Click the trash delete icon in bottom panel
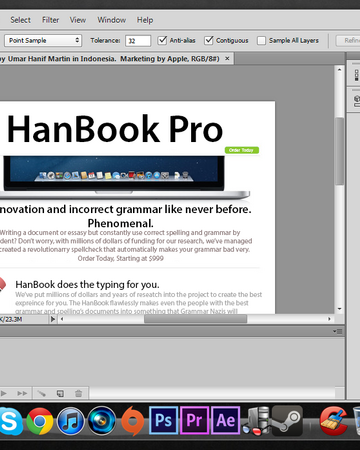 coord(78,394)
